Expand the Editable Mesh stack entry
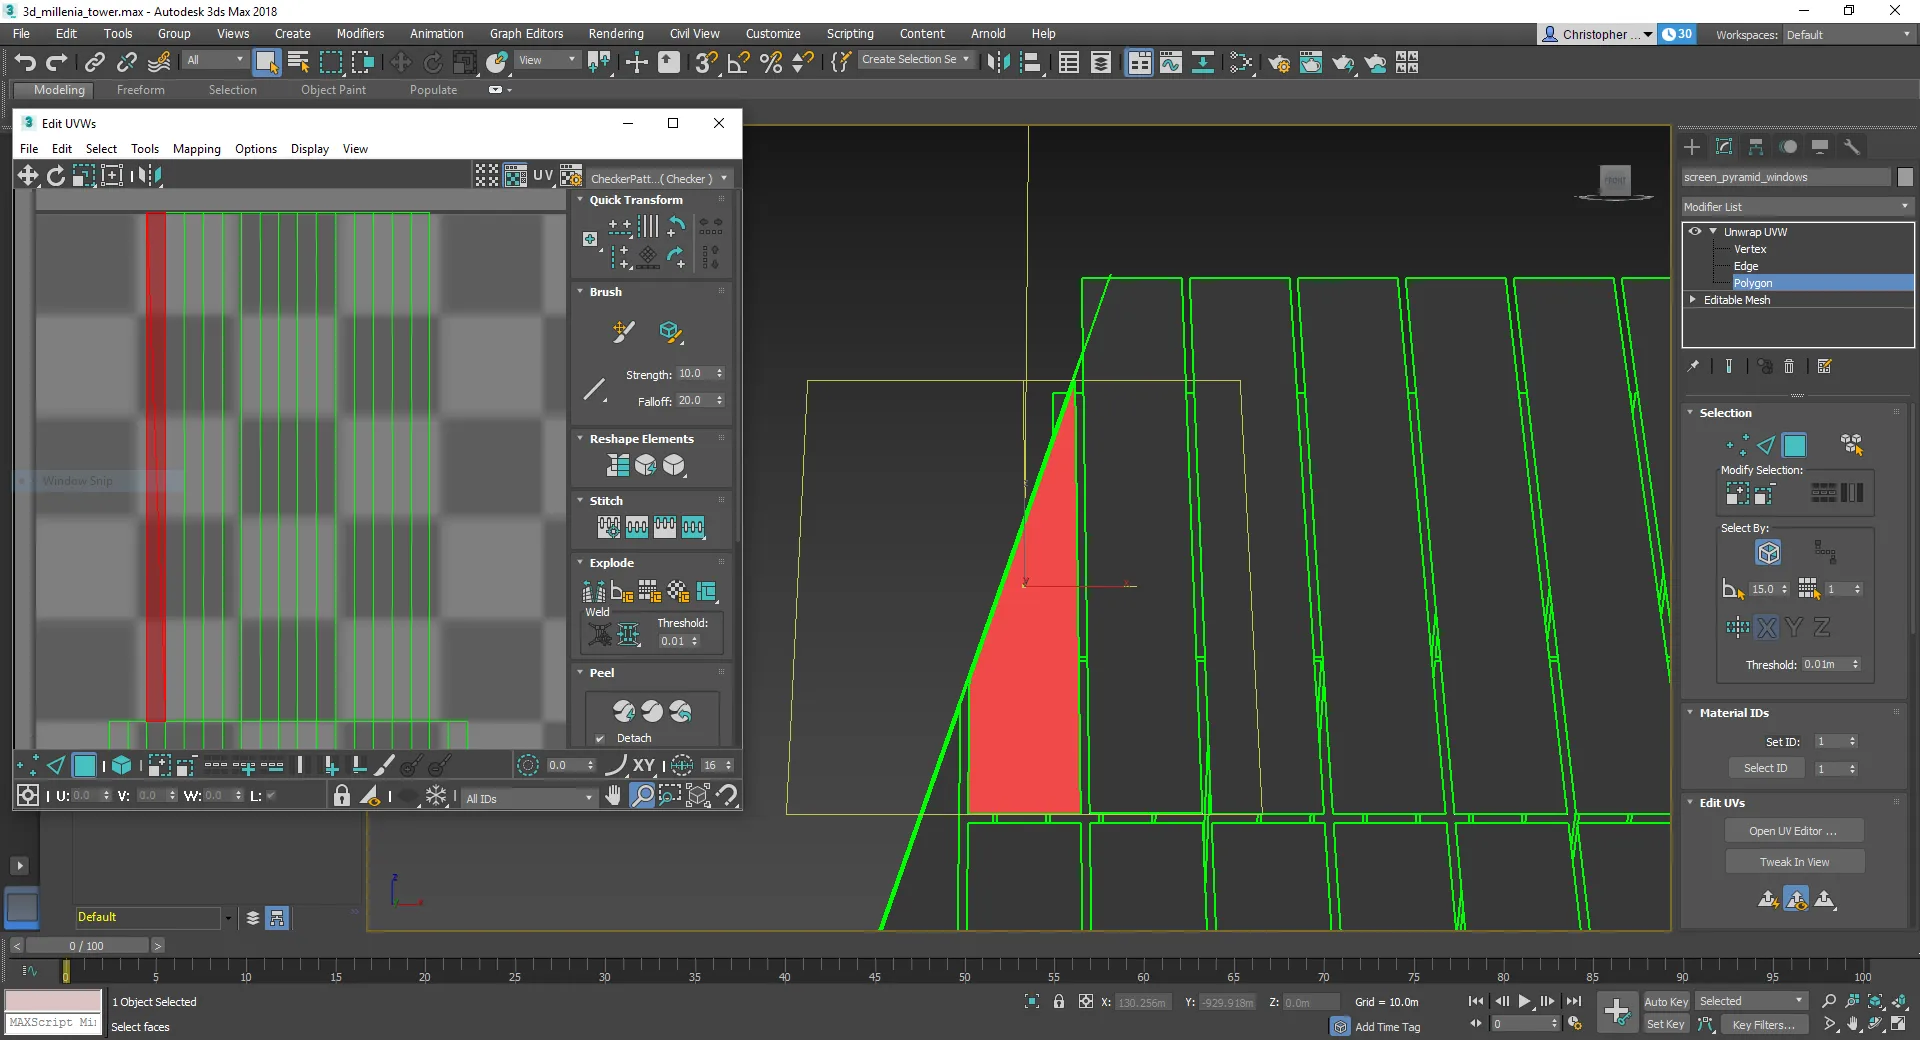This screenshot has height=1040, width=1920. click(1693, 299)
